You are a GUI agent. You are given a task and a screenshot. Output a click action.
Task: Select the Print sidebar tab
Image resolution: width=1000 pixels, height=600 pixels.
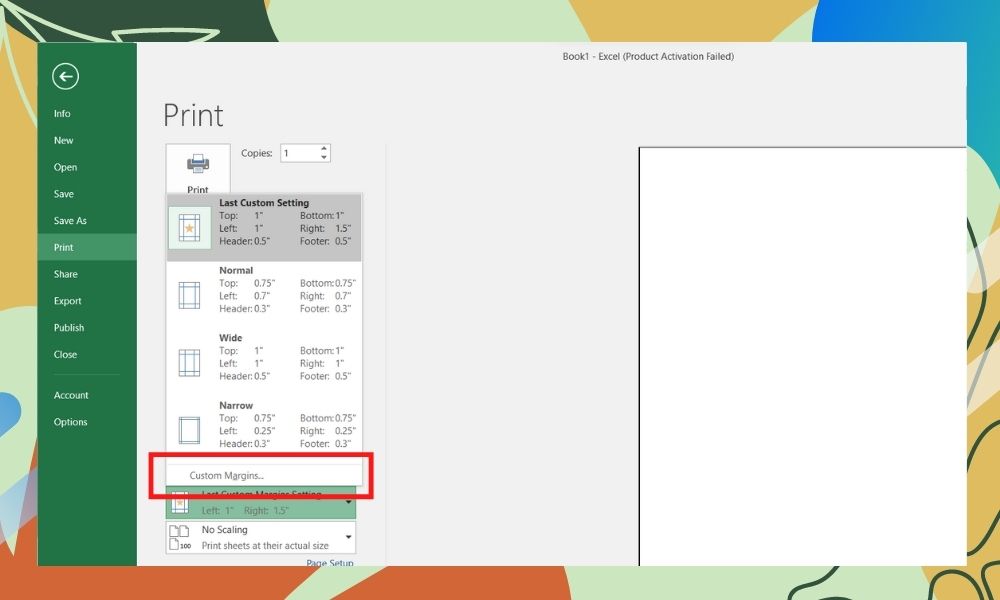click(x=87, y=247)
